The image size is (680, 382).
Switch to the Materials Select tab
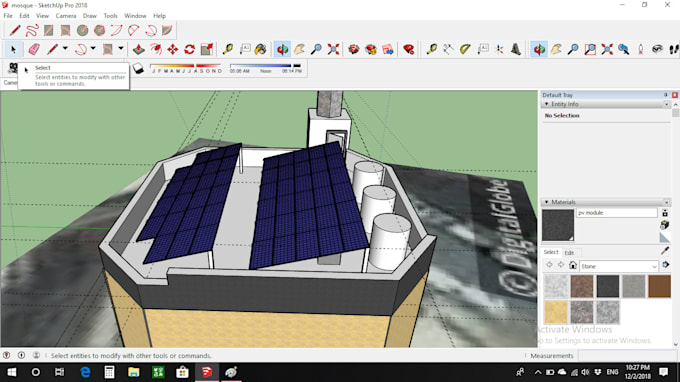pyautogui.click(x=551, y=252)
